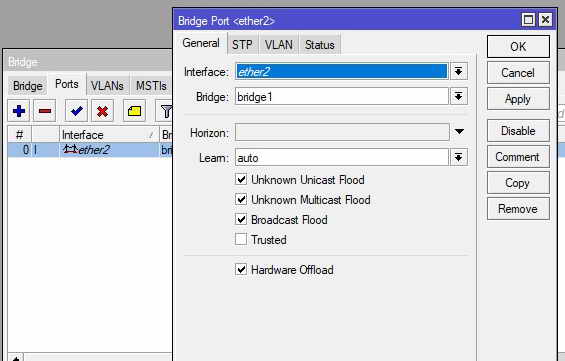Viewport: 565px width, 361px height.
Task: Switch to the General tab
Action: point(201,43)
